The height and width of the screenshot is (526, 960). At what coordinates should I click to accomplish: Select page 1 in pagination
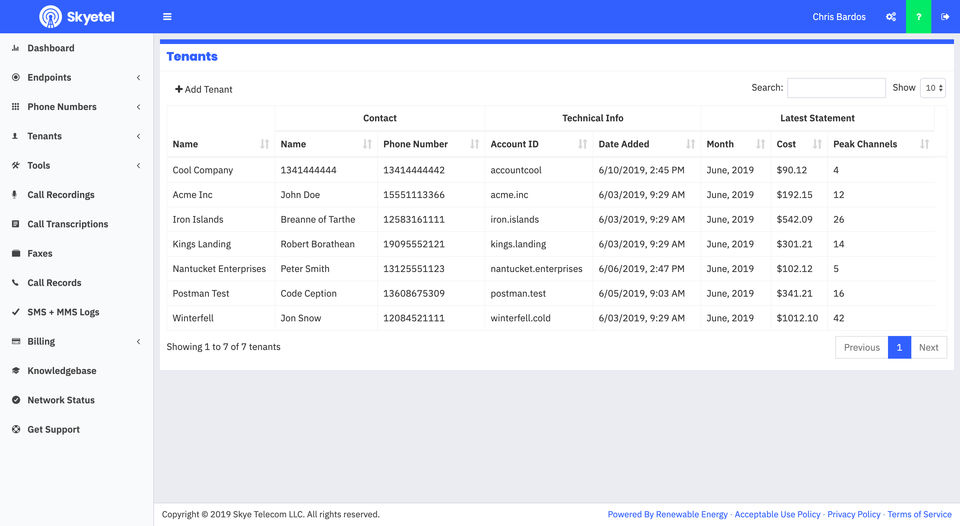point(899,347)
